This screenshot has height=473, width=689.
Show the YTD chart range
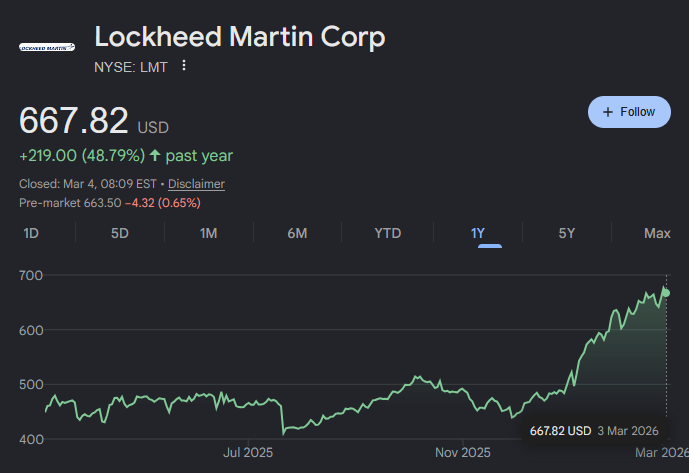click(388, 233)
